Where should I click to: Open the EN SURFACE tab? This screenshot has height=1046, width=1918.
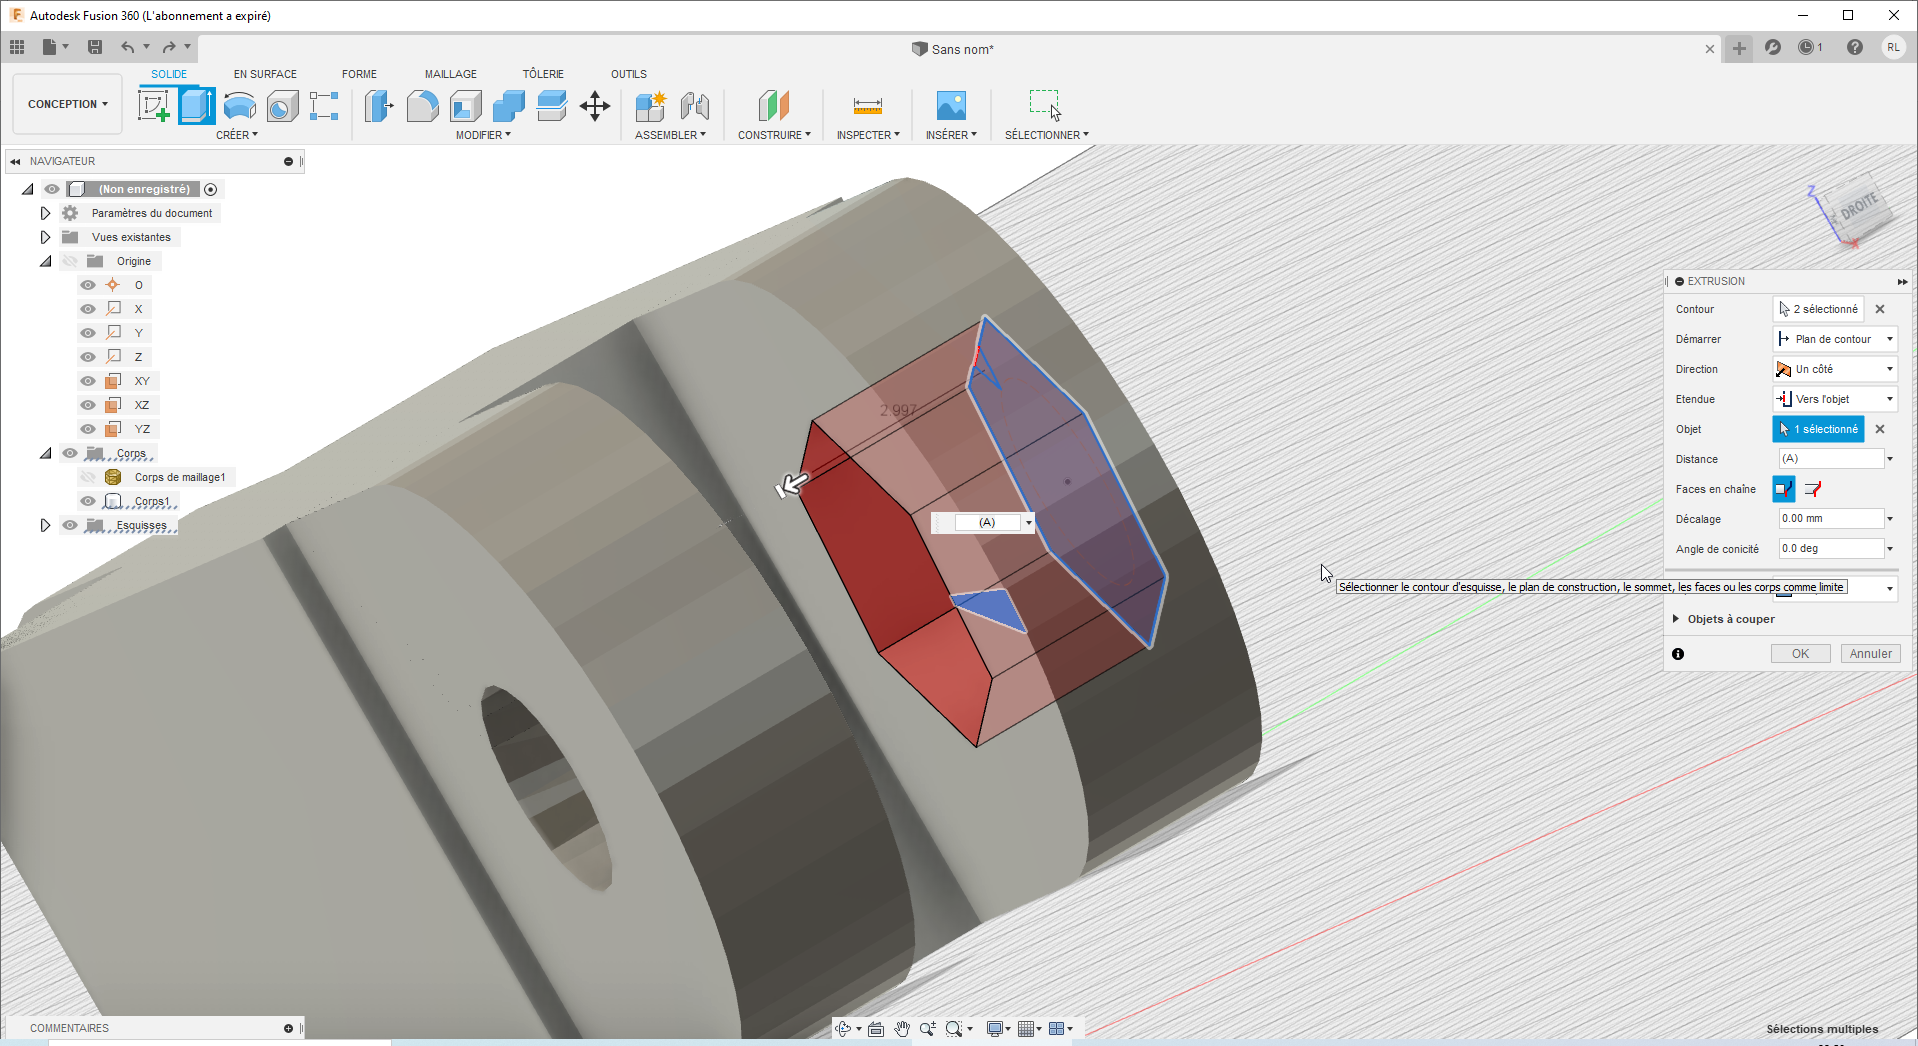click(x=265, y=74)
